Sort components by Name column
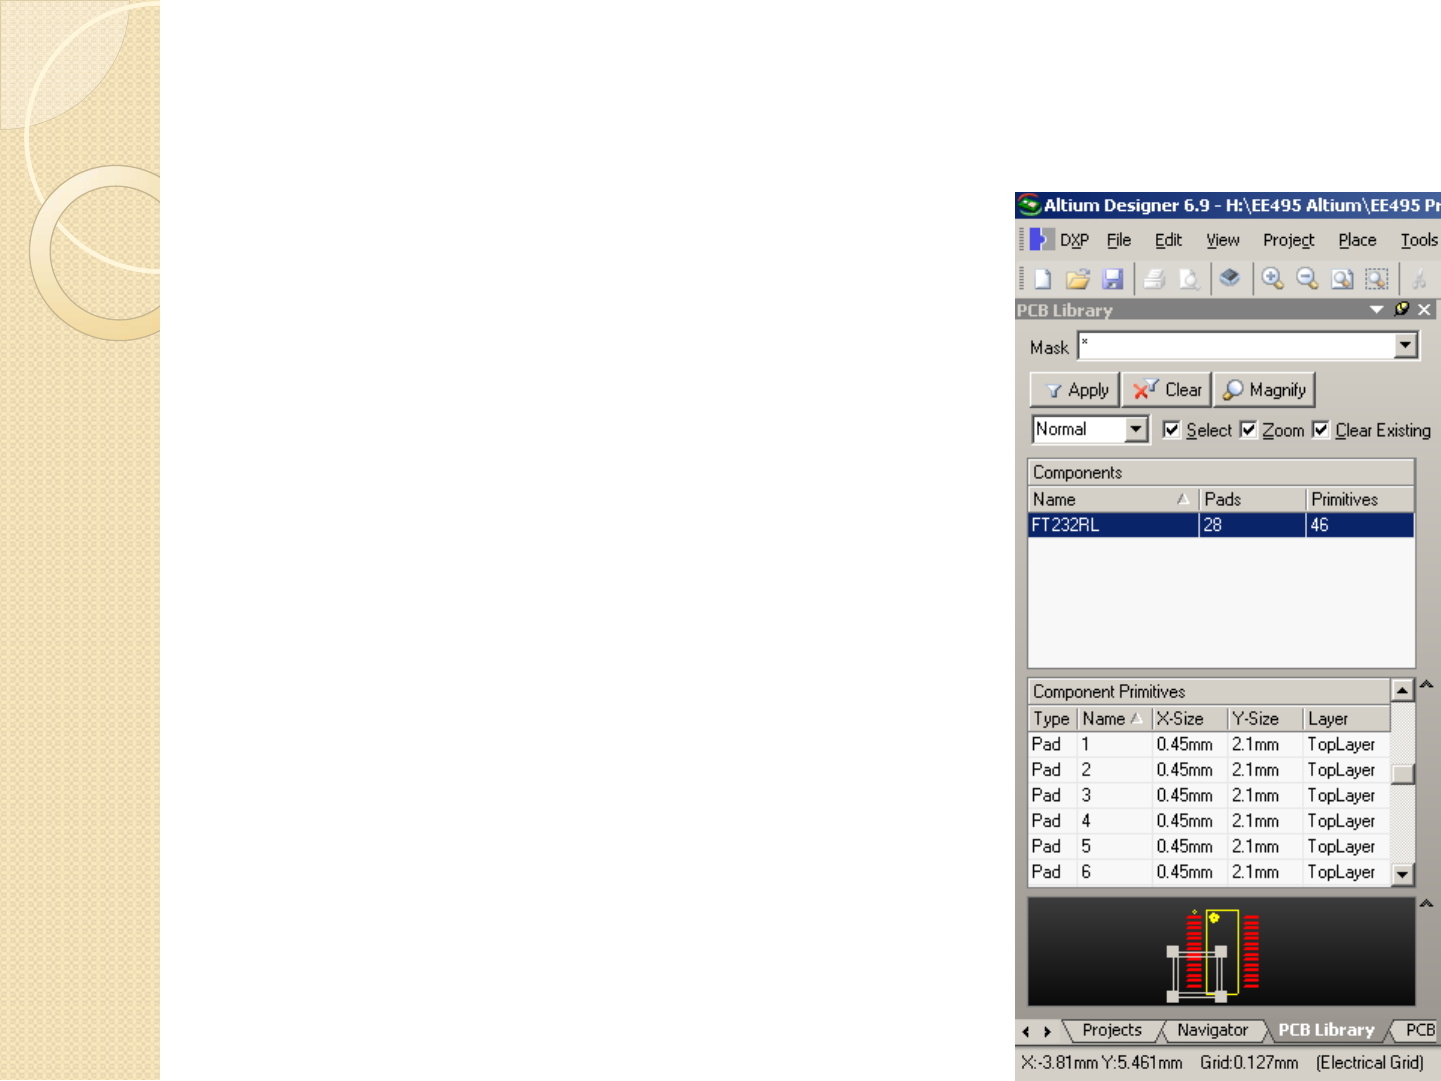Image resolution: width=1441 pixels, height=1081 pixels. 1113,499
